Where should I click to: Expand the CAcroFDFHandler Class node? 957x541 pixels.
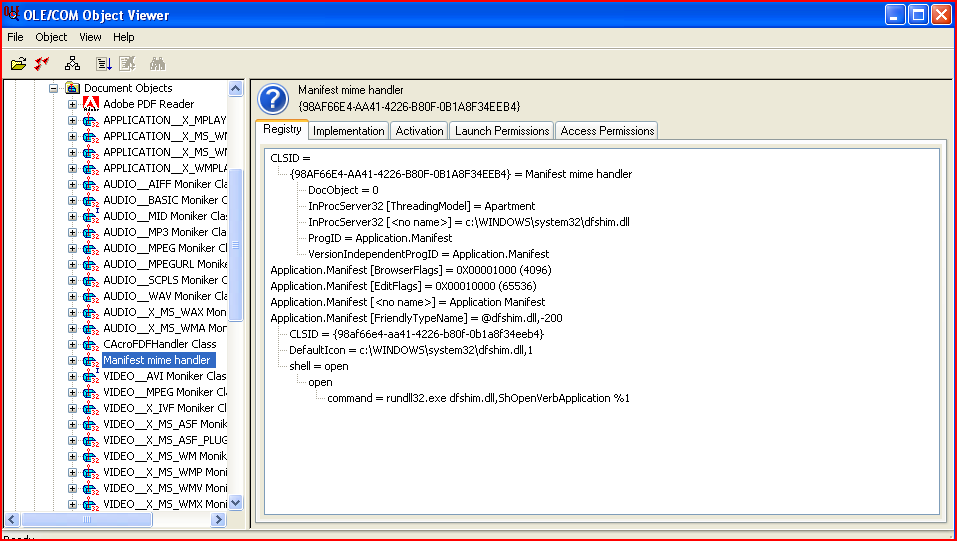pyautogui.click(x=72, y=344)
